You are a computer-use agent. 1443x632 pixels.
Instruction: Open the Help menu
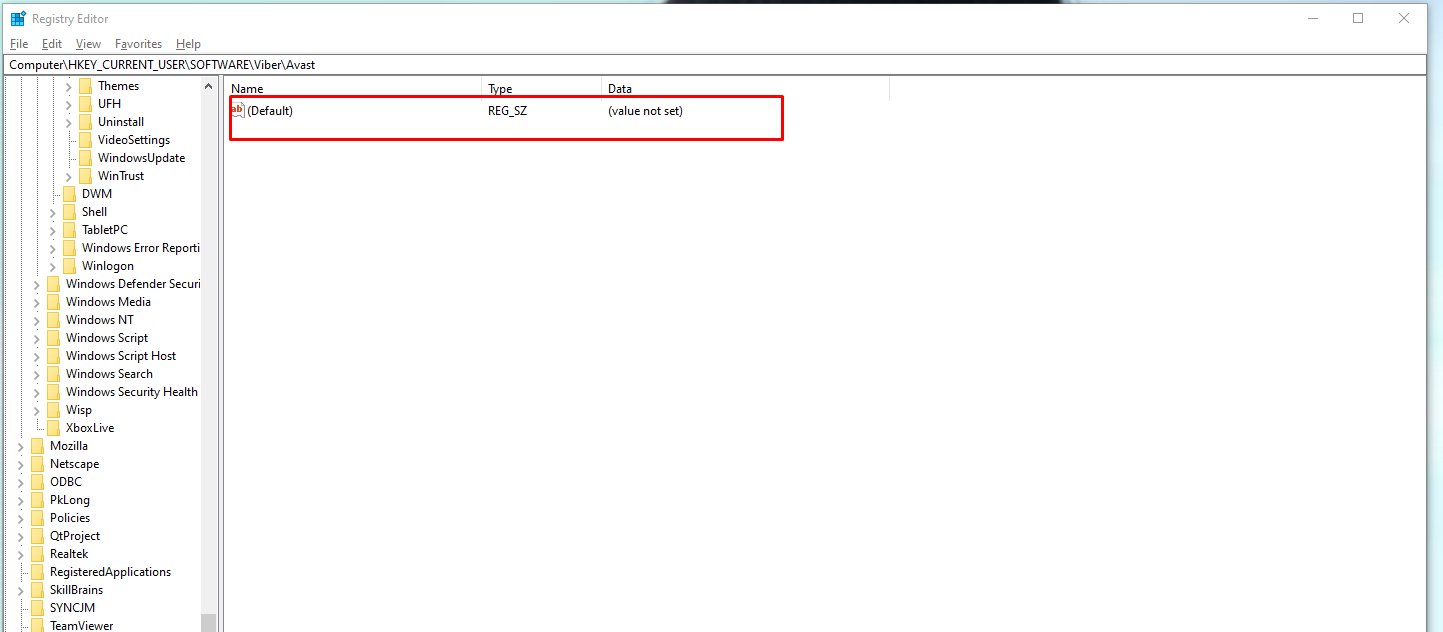pyautogui.click(x=188, y=44)
